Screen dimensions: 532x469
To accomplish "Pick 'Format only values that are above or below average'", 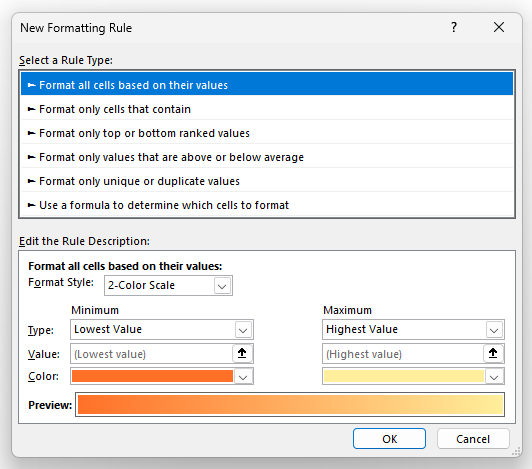I will [267, 157].
